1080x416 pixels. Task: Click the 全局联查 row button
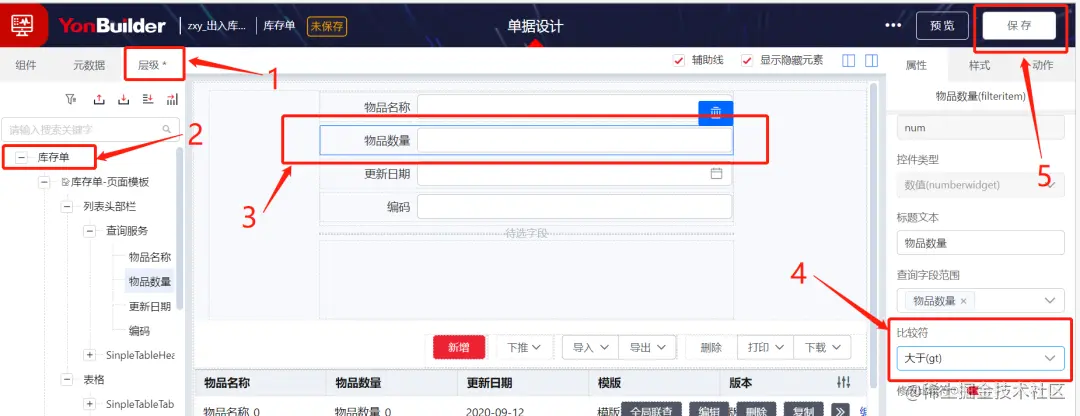[x=652, y=411]
